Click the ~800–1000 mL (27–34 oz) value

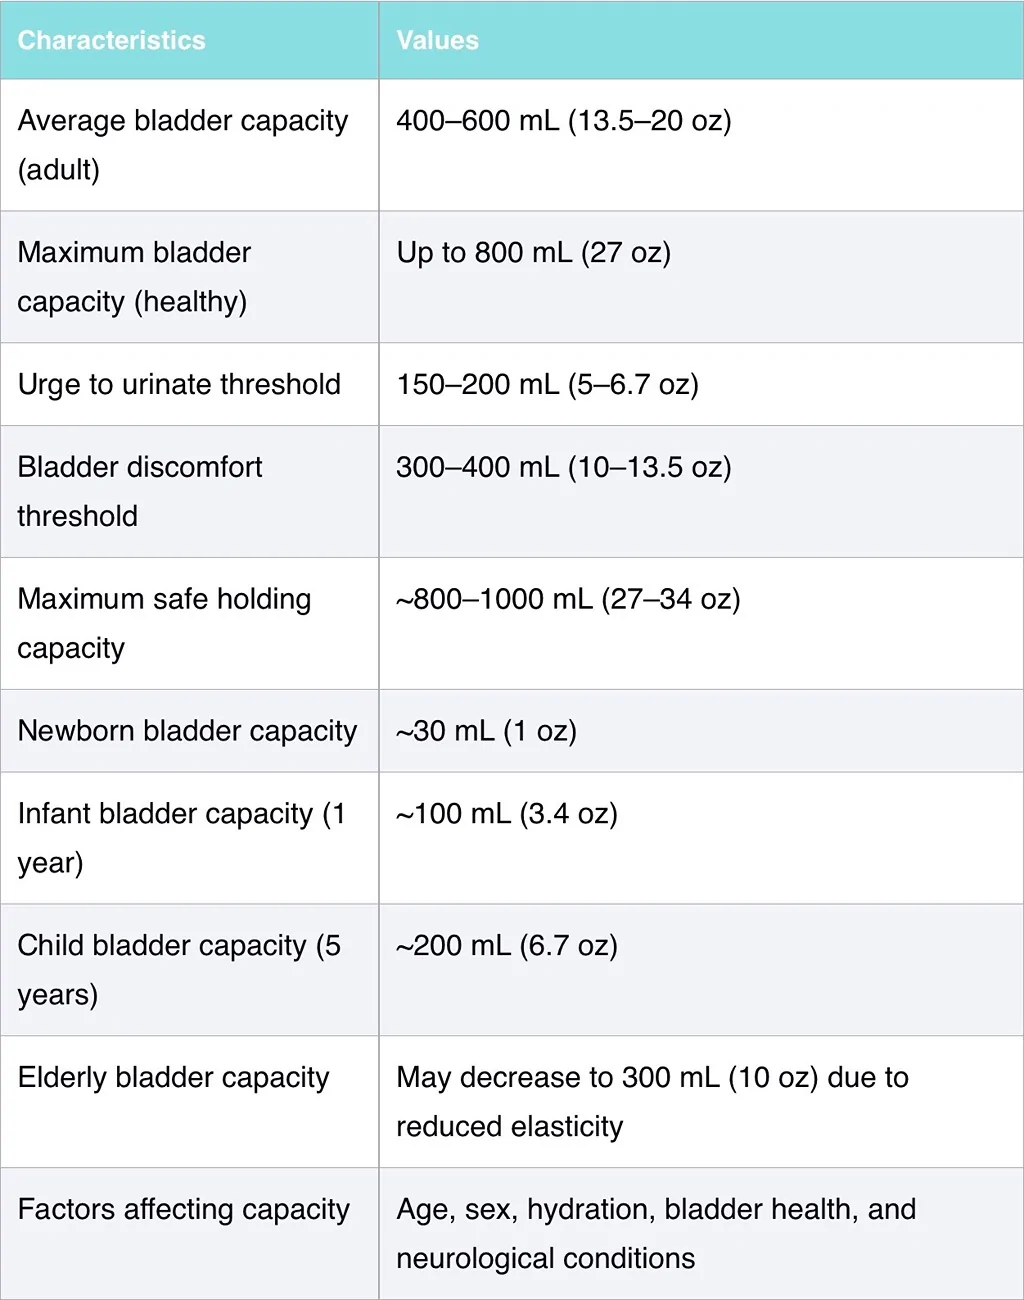(568, 599)
